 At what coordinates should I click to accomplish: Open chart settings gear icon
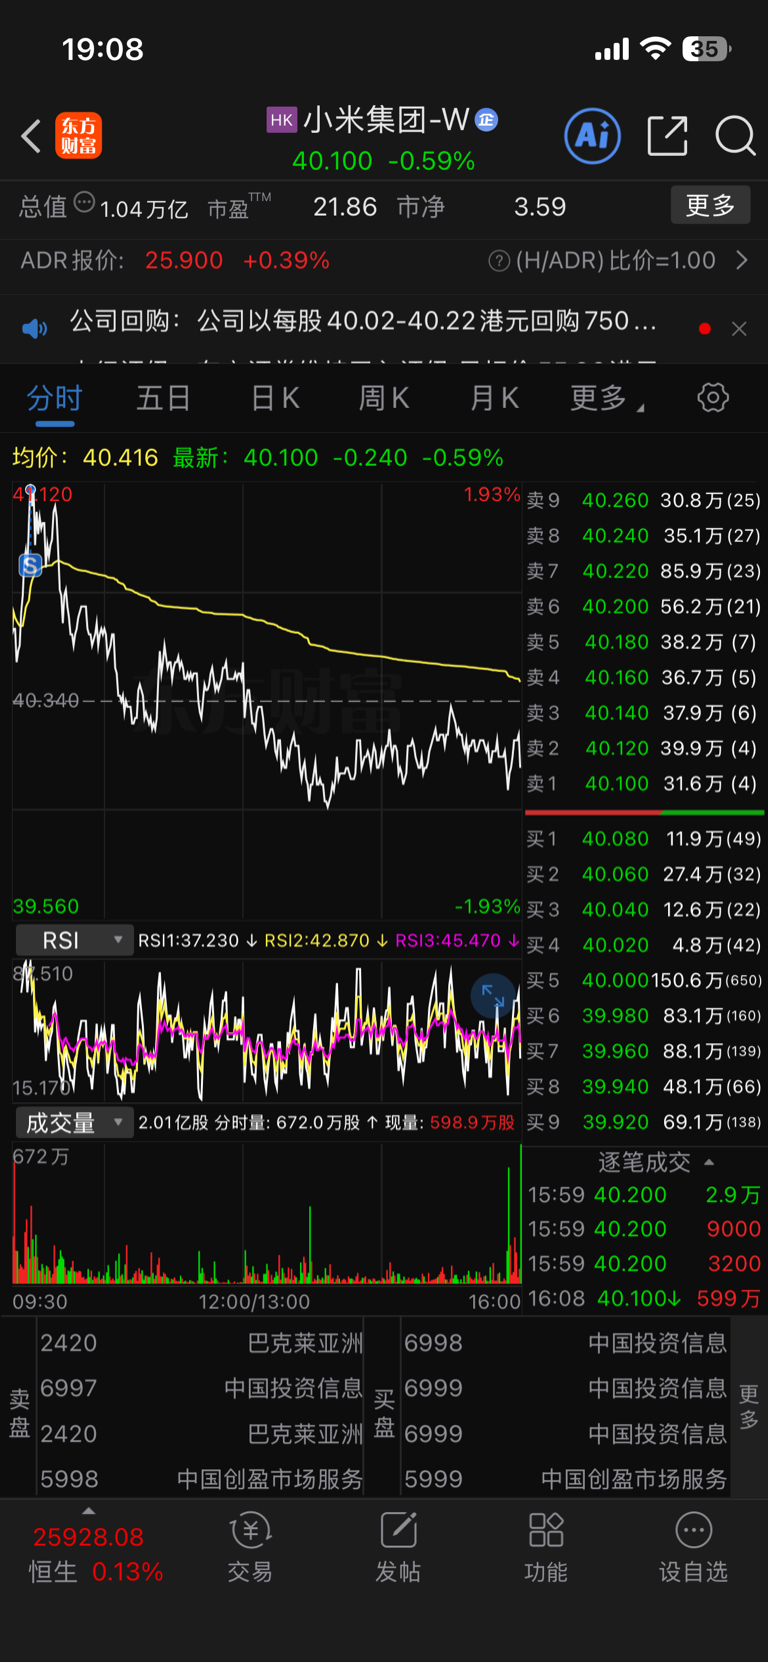click(713, 398)
